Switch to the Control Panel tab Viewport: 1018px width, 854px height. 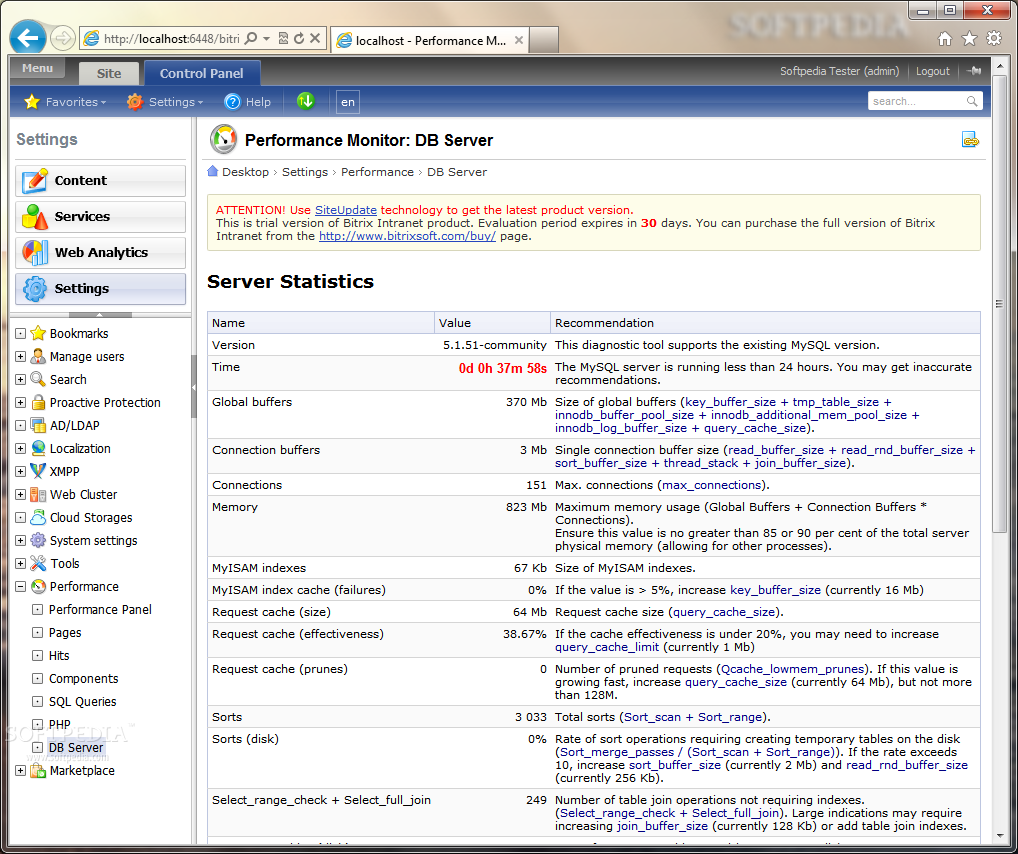click(202, 73)
